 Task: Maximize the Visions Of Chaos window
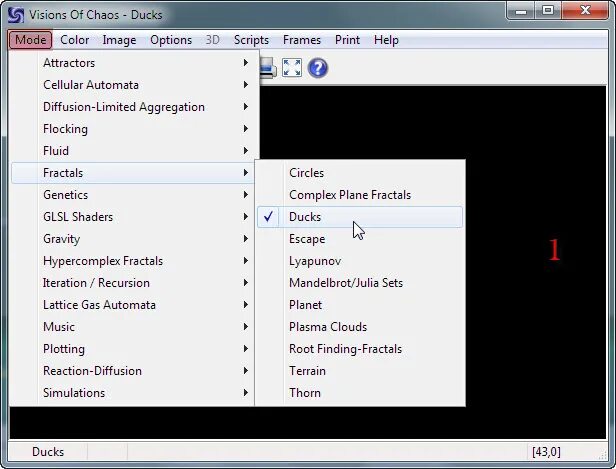pyautogui.click(x=548, y=11)
